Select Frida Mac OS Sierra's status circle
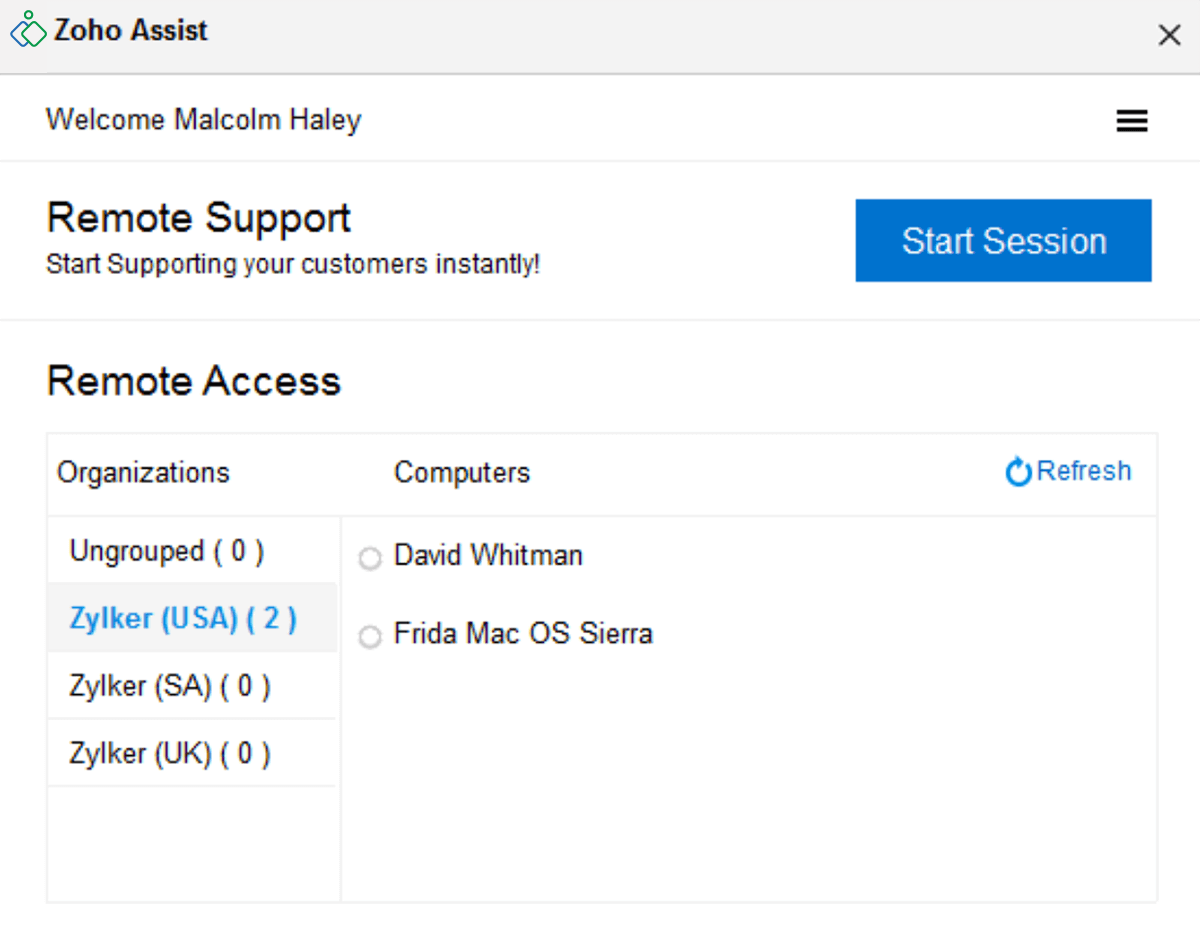The image size is (1200, 941). (370, 637)
